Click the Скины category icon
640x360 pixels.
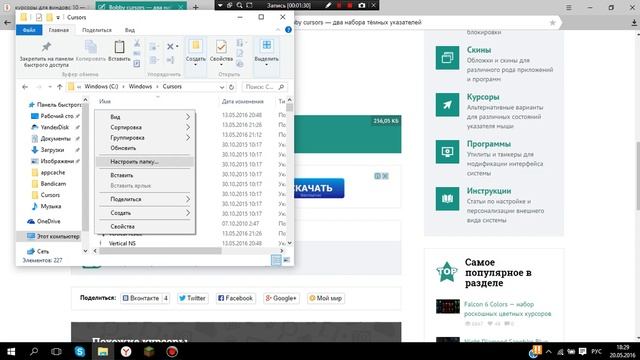point(447,58)
